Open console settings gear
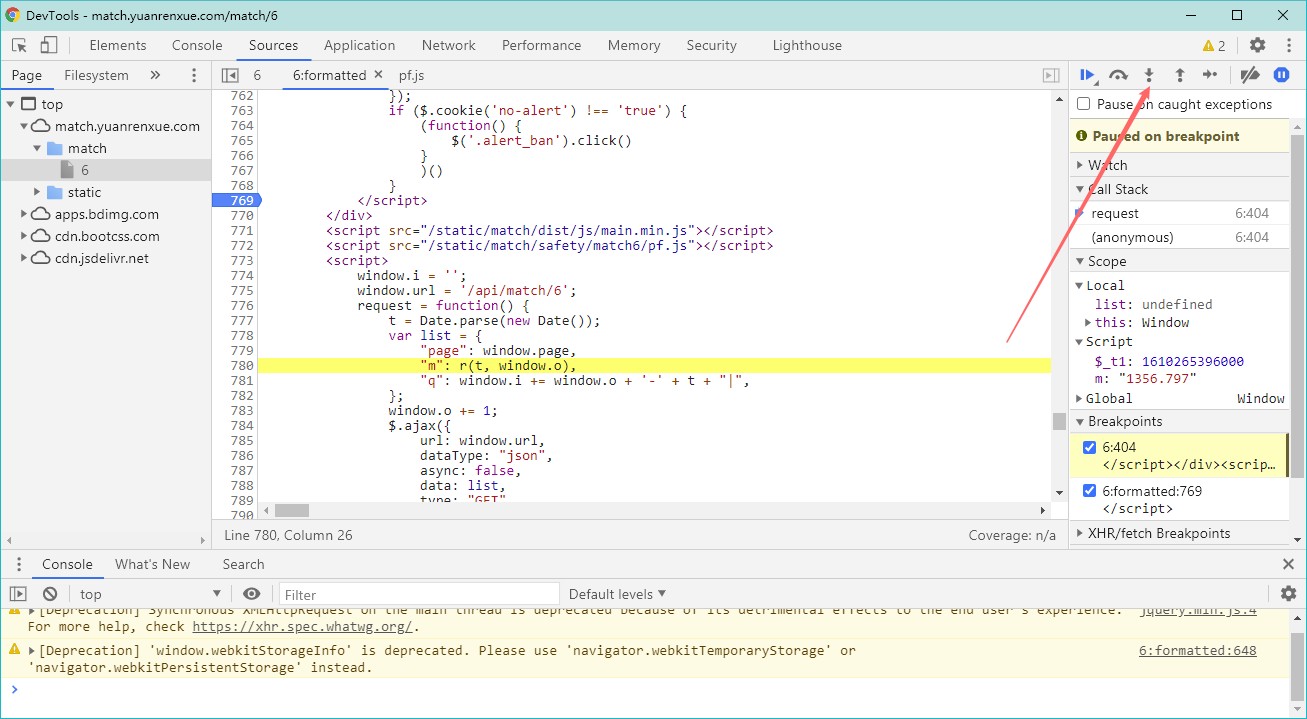 (x=1288, y=594)
